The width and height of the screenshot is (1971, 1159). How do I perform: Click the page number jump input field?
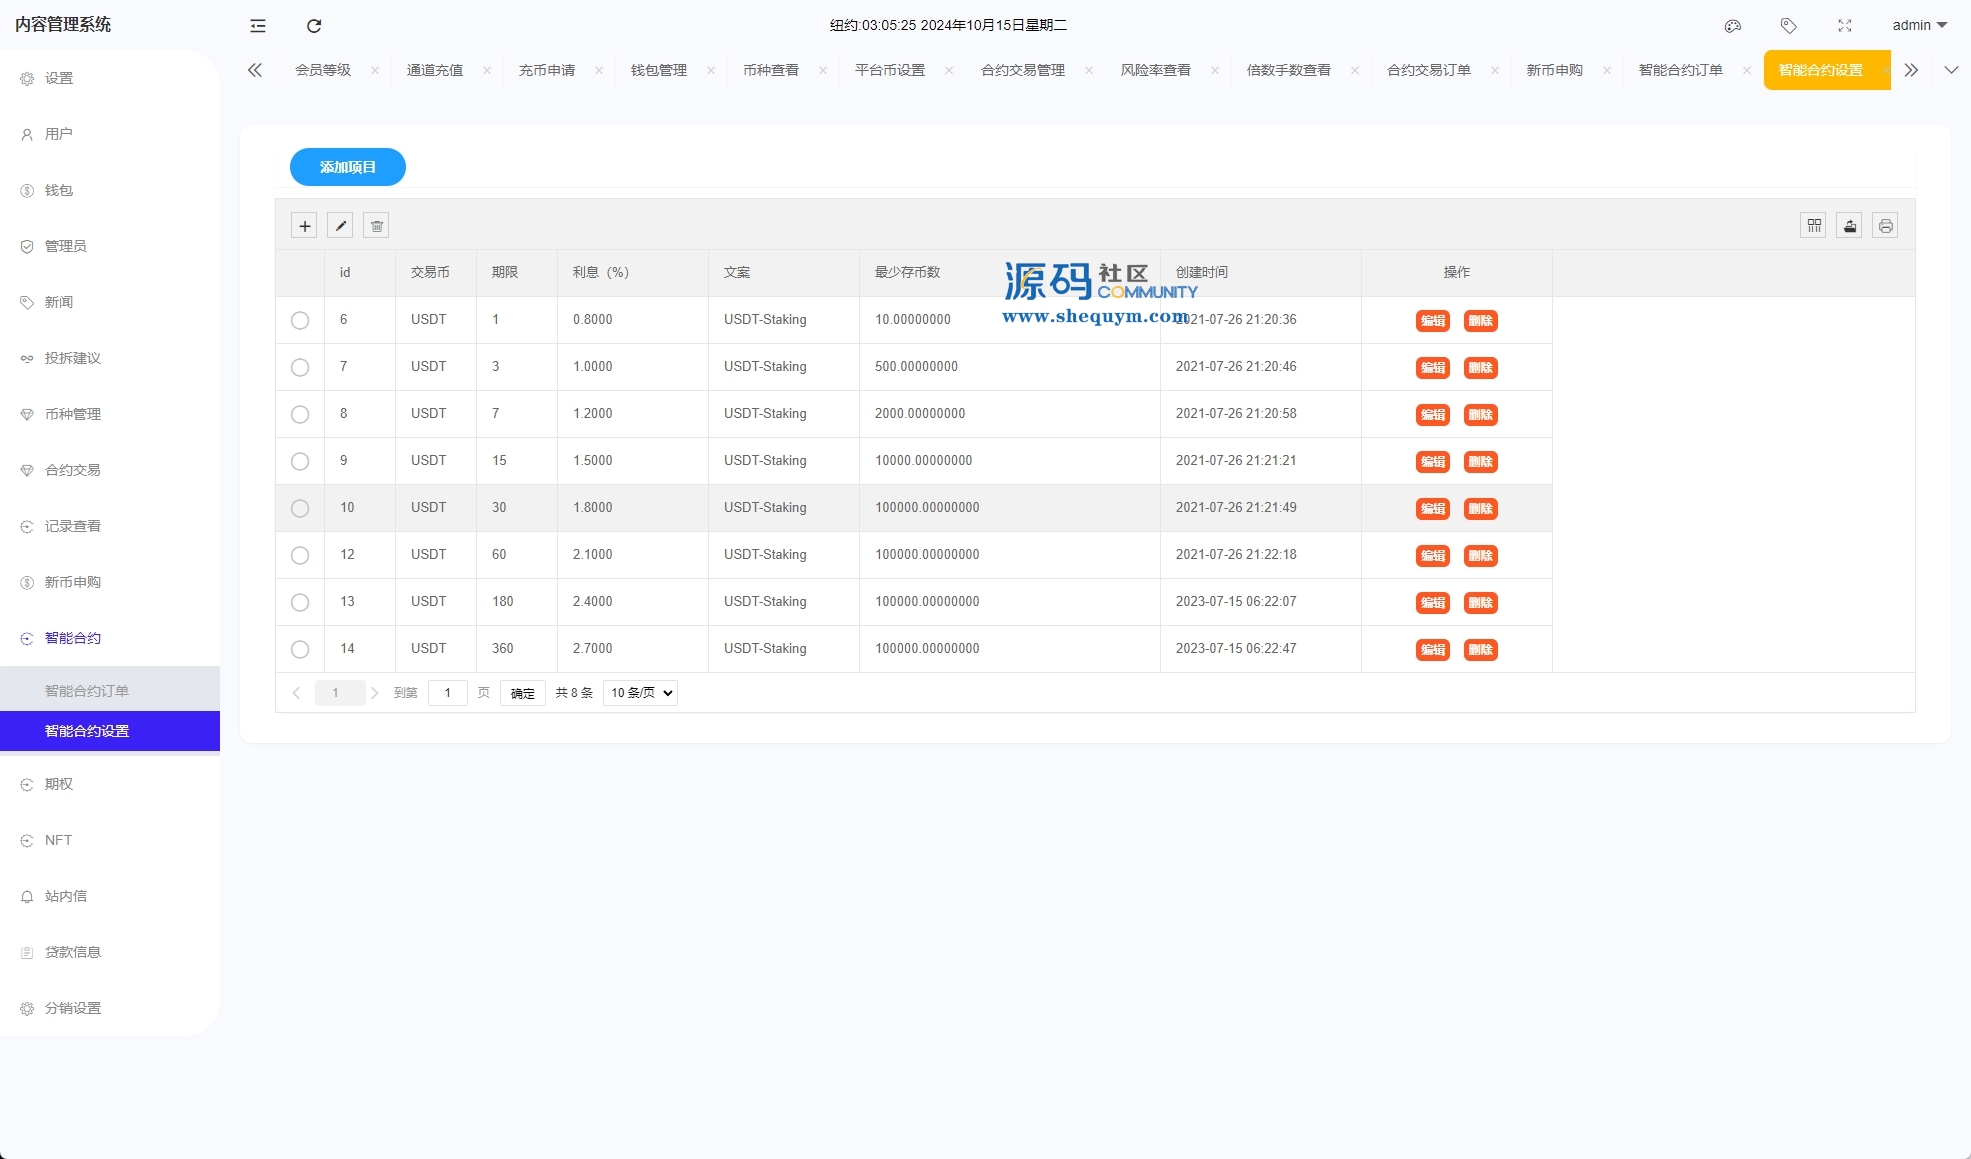coord(448,693)
